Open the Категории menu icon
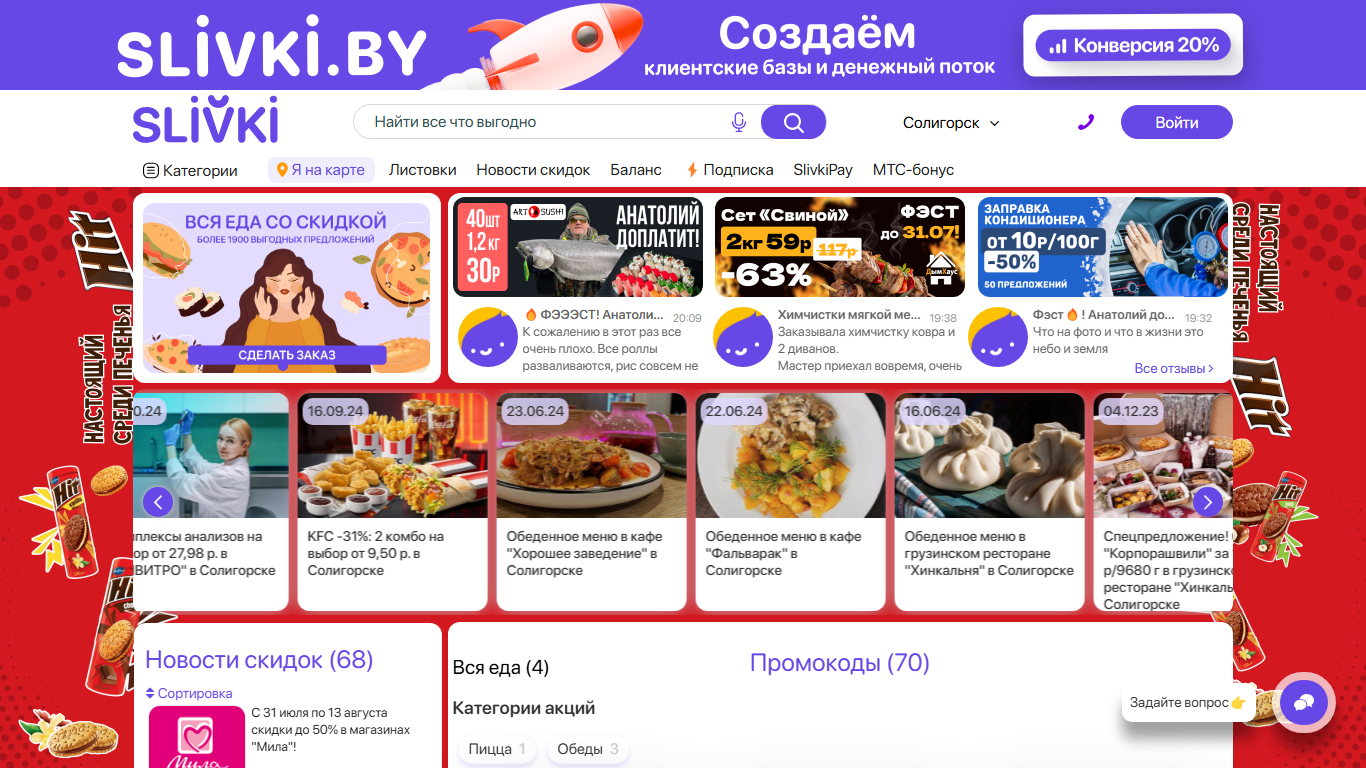Screen dimensions: 1366x768 coord(151,170)
